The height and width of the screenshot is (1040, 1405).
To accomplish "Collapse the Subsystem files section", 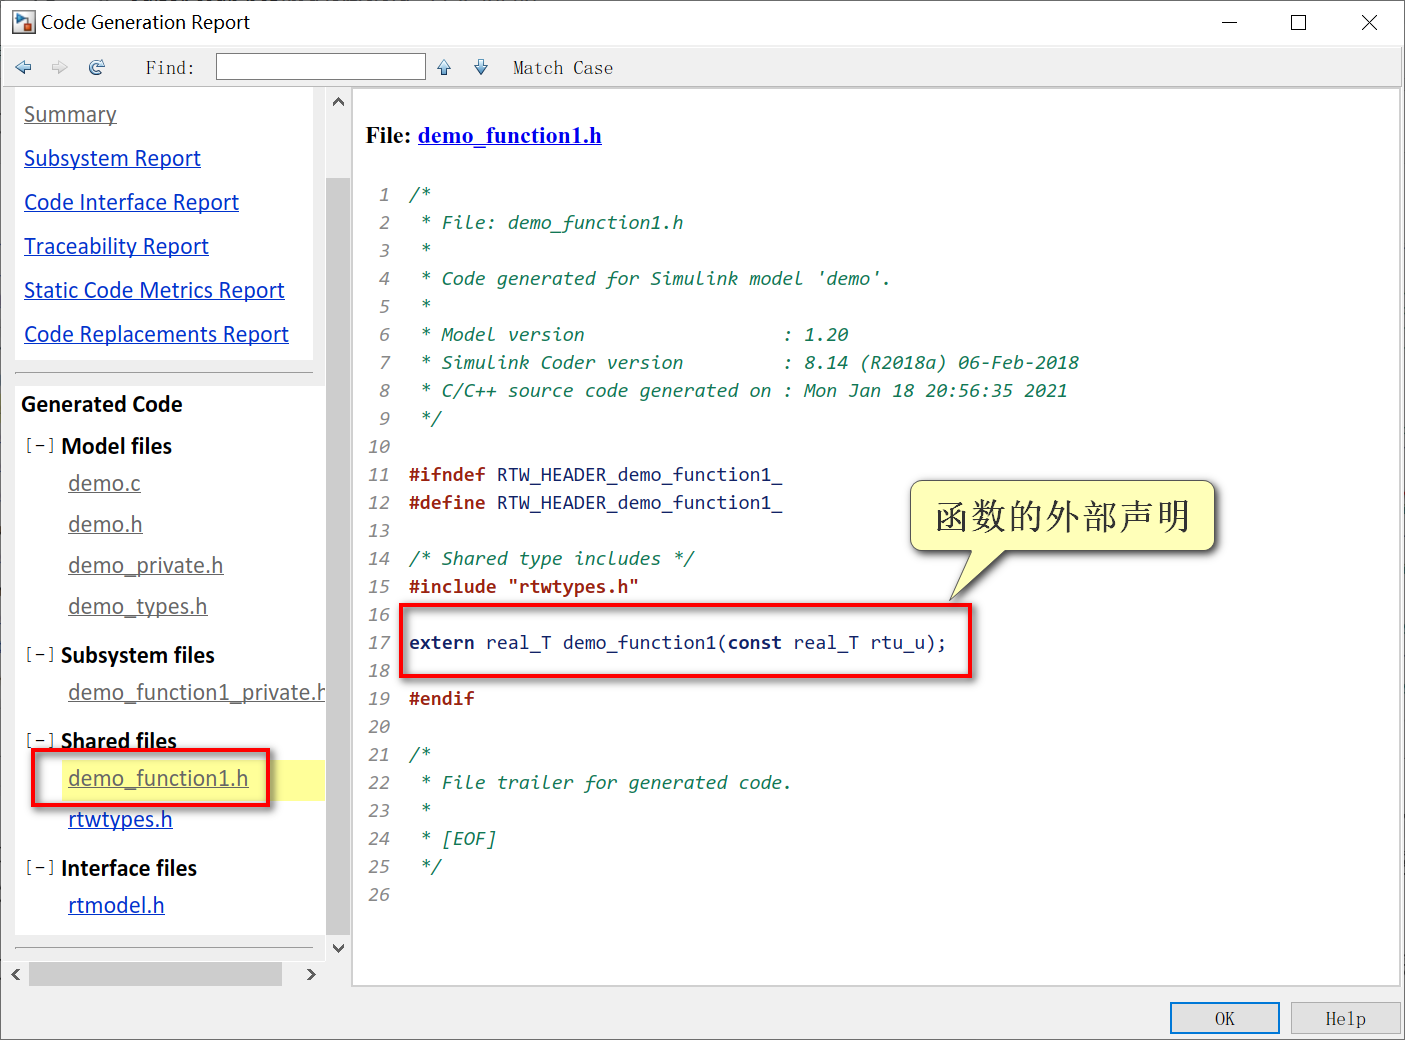I will pos(40,655).
